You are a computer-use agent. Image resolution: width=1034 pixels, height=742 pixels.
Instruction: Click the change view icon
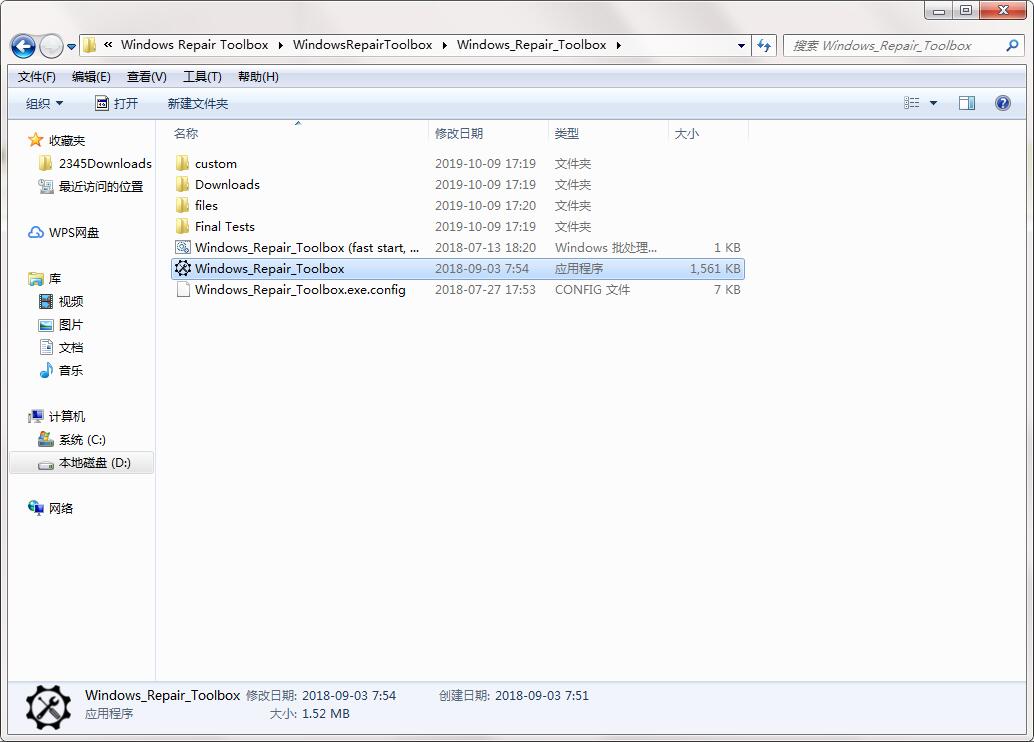(911, 103)
